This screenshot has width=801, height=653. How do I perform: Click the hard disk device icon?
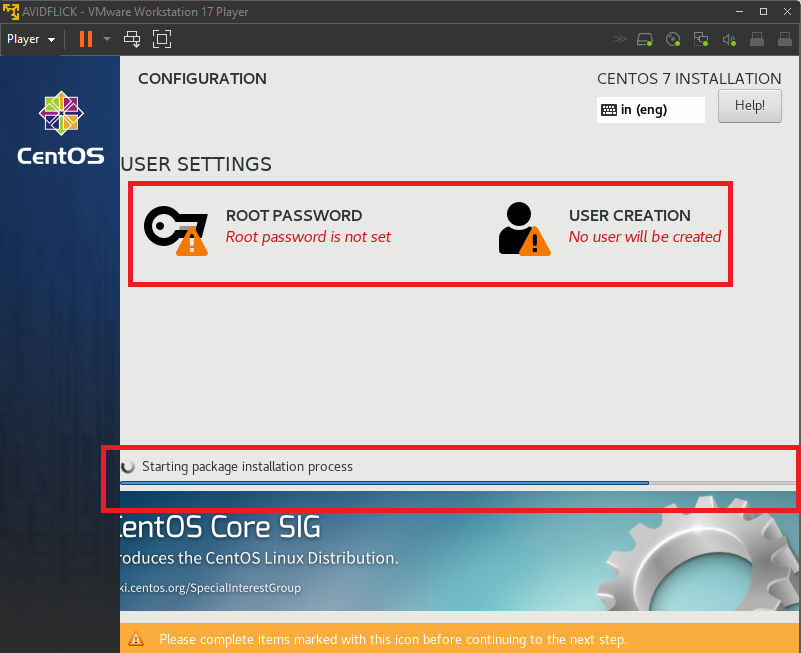click(646, 40)
